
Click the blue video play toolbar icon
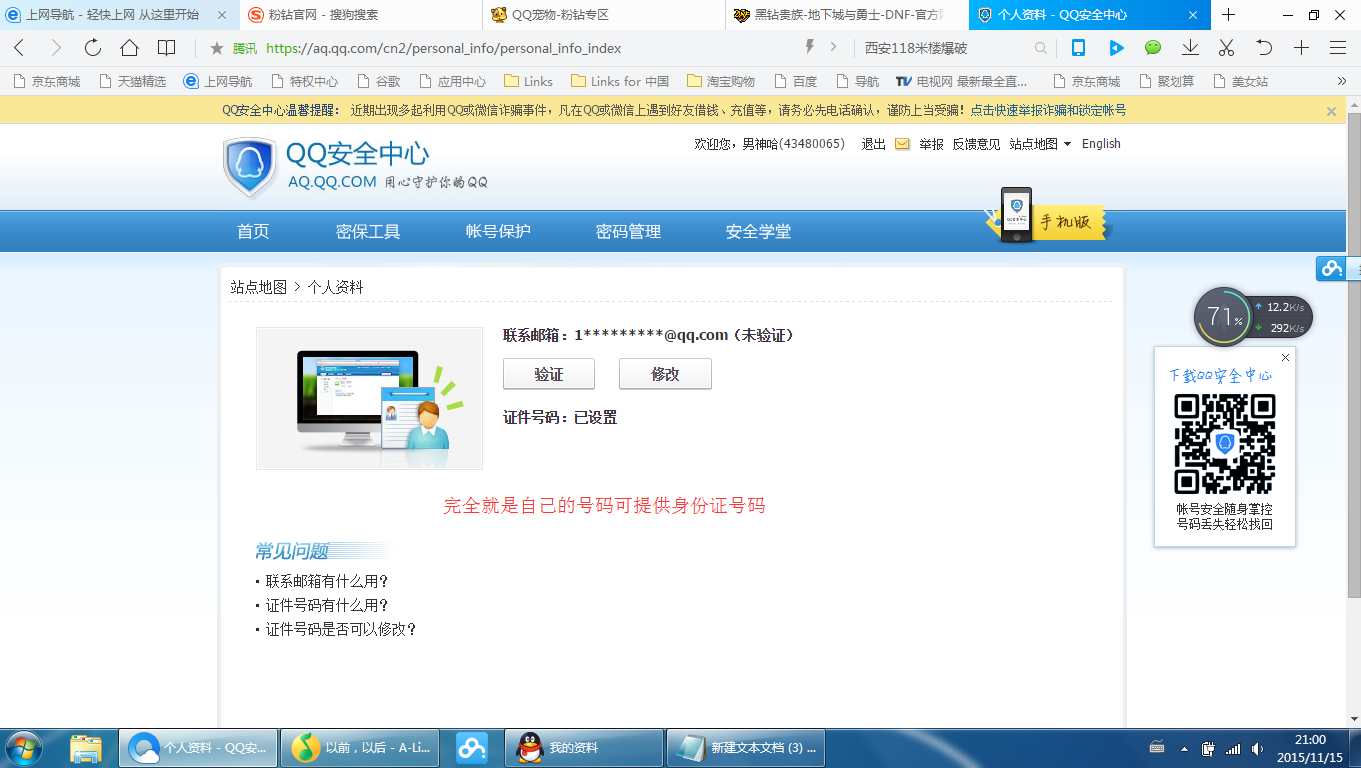coord(1116,47)
